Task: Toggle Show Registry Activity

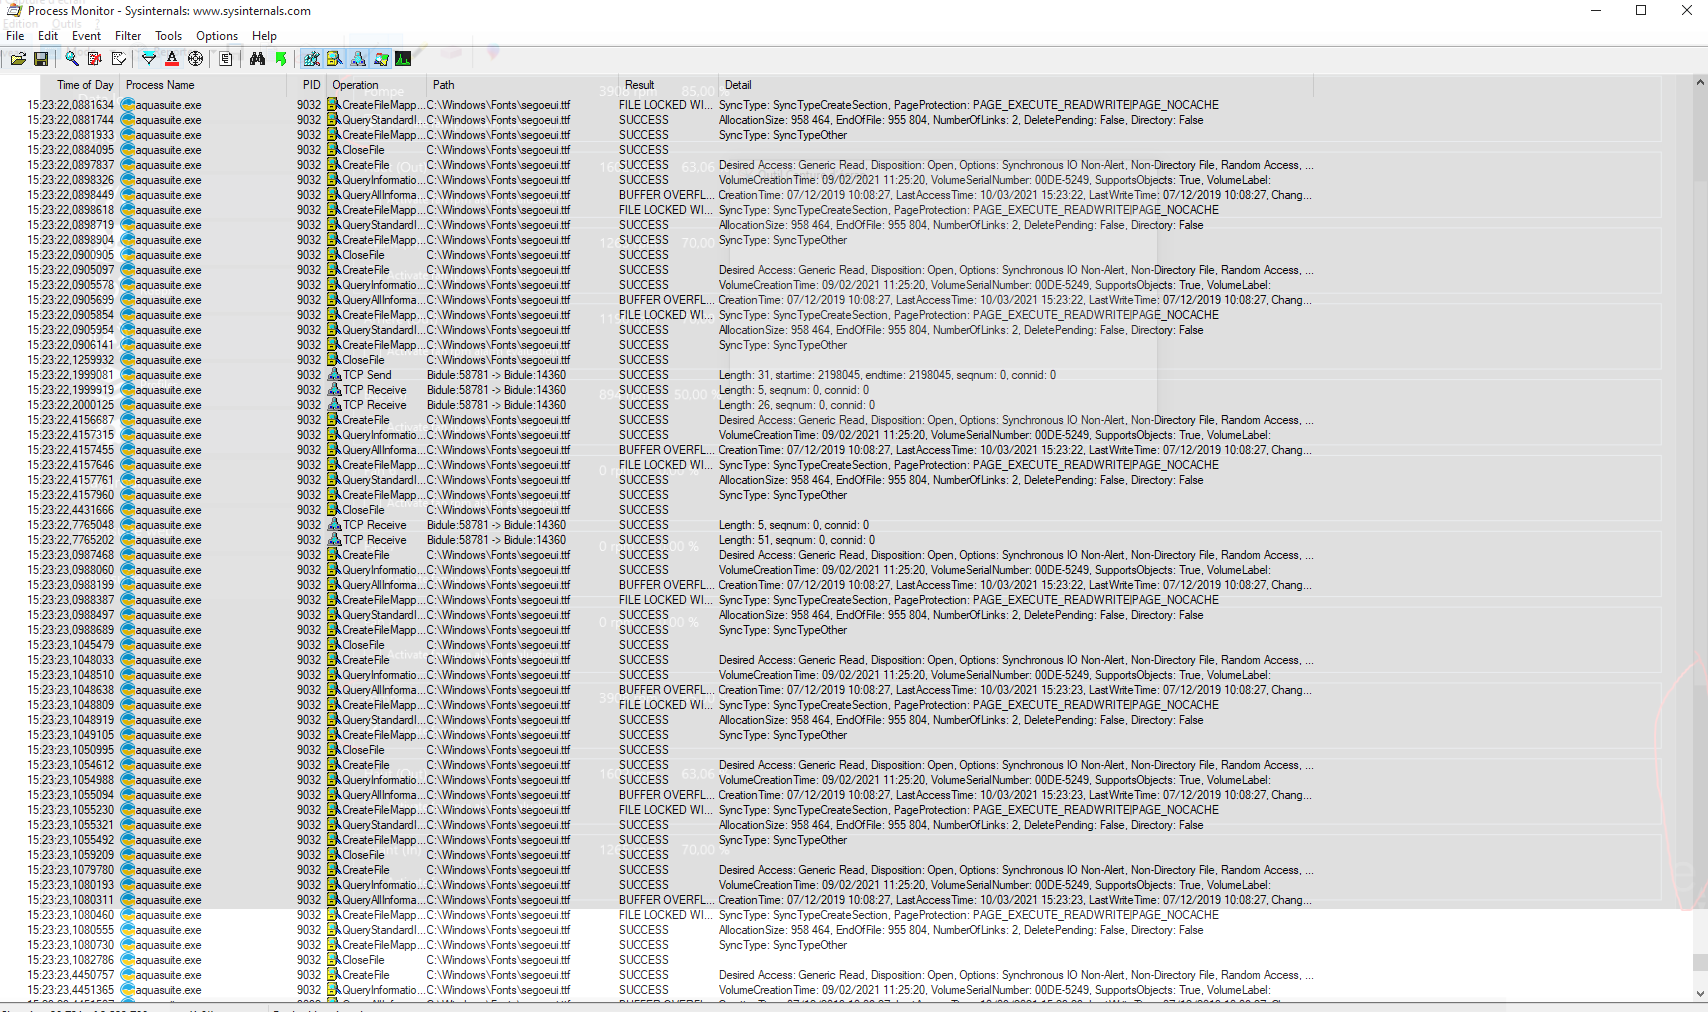Action: click(312, 59)
